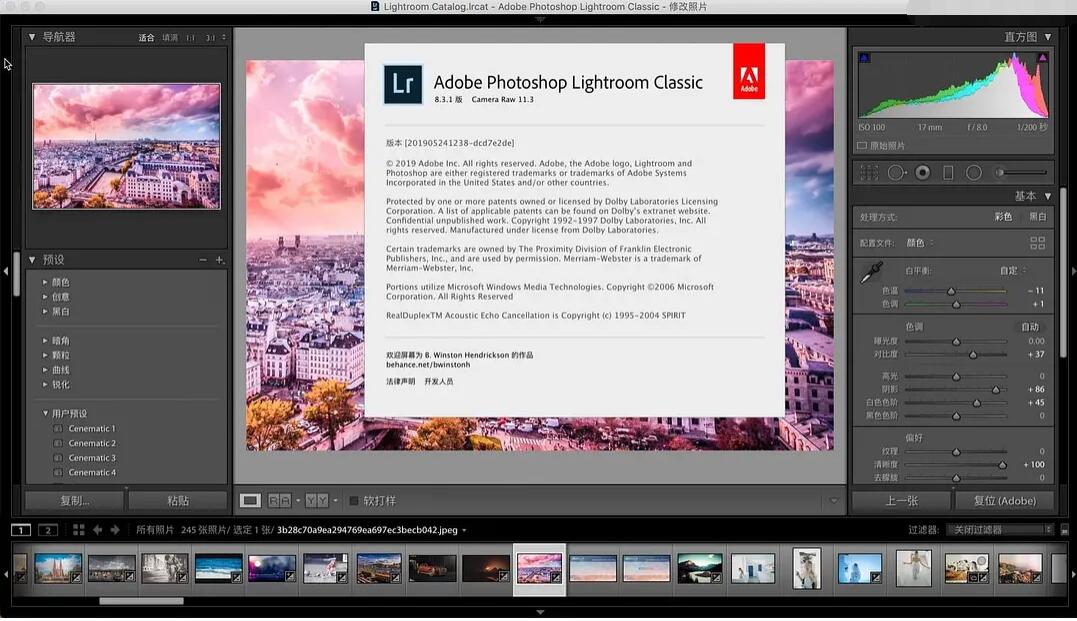
Task: Enable the 软打样 soft proofing checkbox
Action: (354, 501)
